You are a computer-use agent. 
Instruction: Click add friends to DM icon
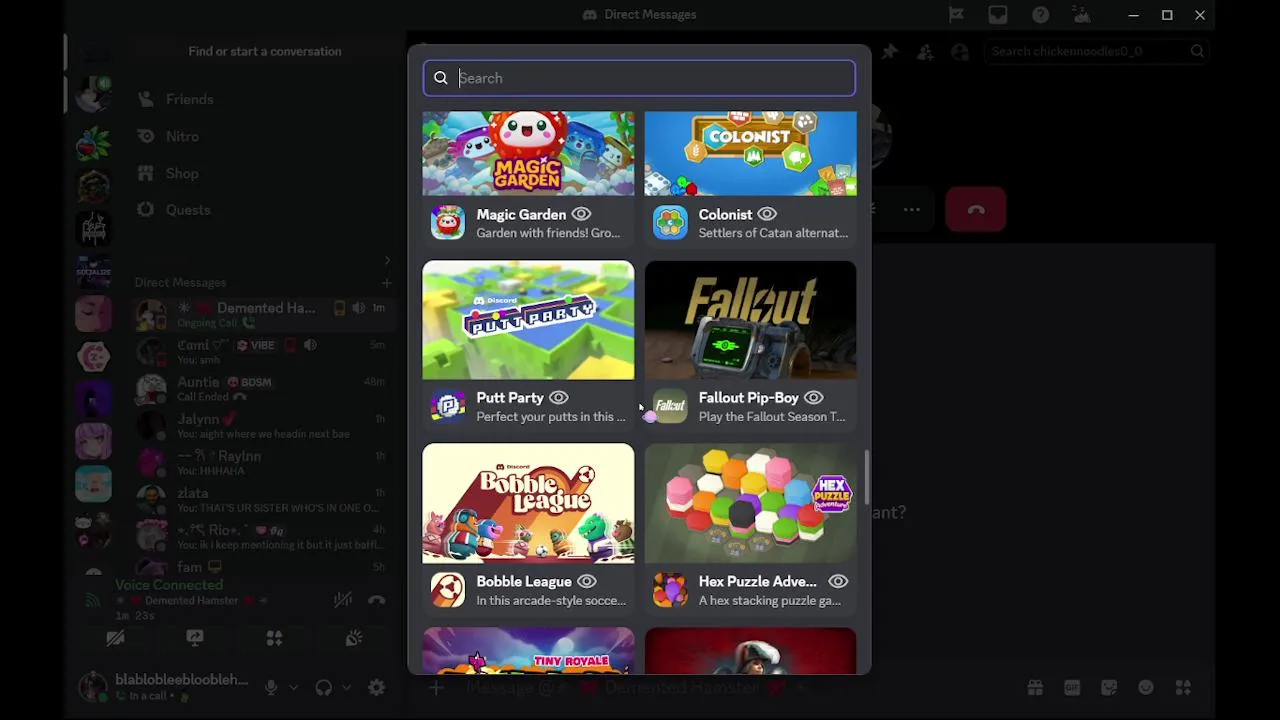click(925, 51)
